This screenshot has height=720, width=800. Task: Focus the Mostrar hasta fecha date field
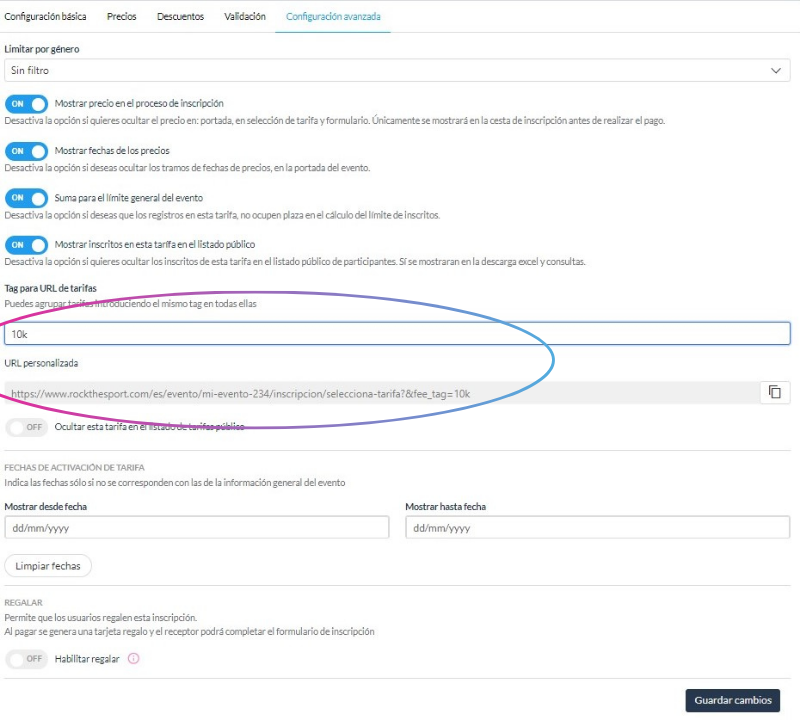pos(597,527)
